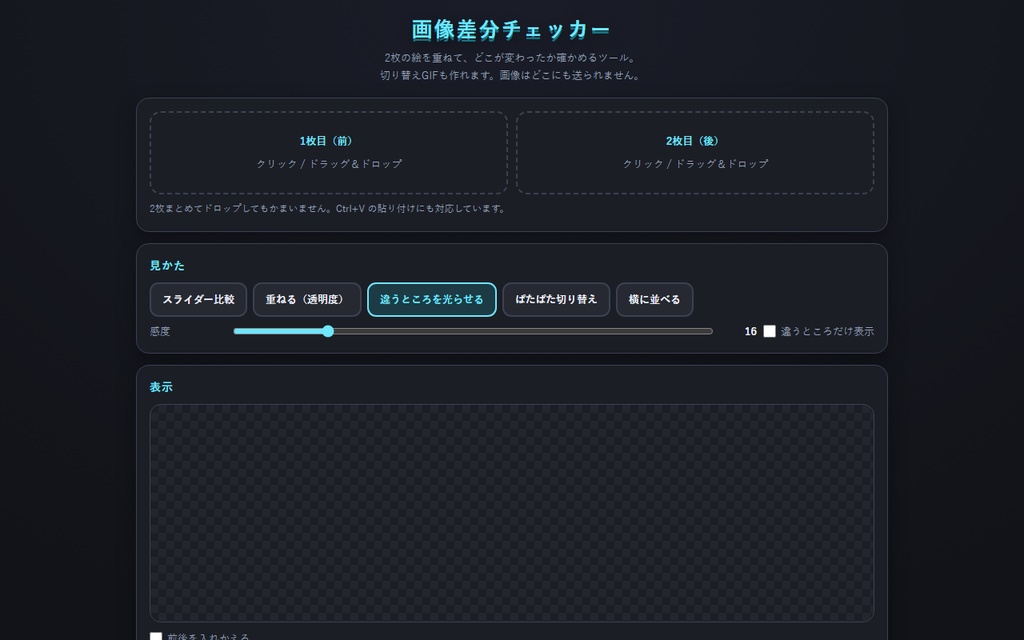The image size is (1024, 640).
Task: Click the 感度 label
Action: tap(160, 332)
